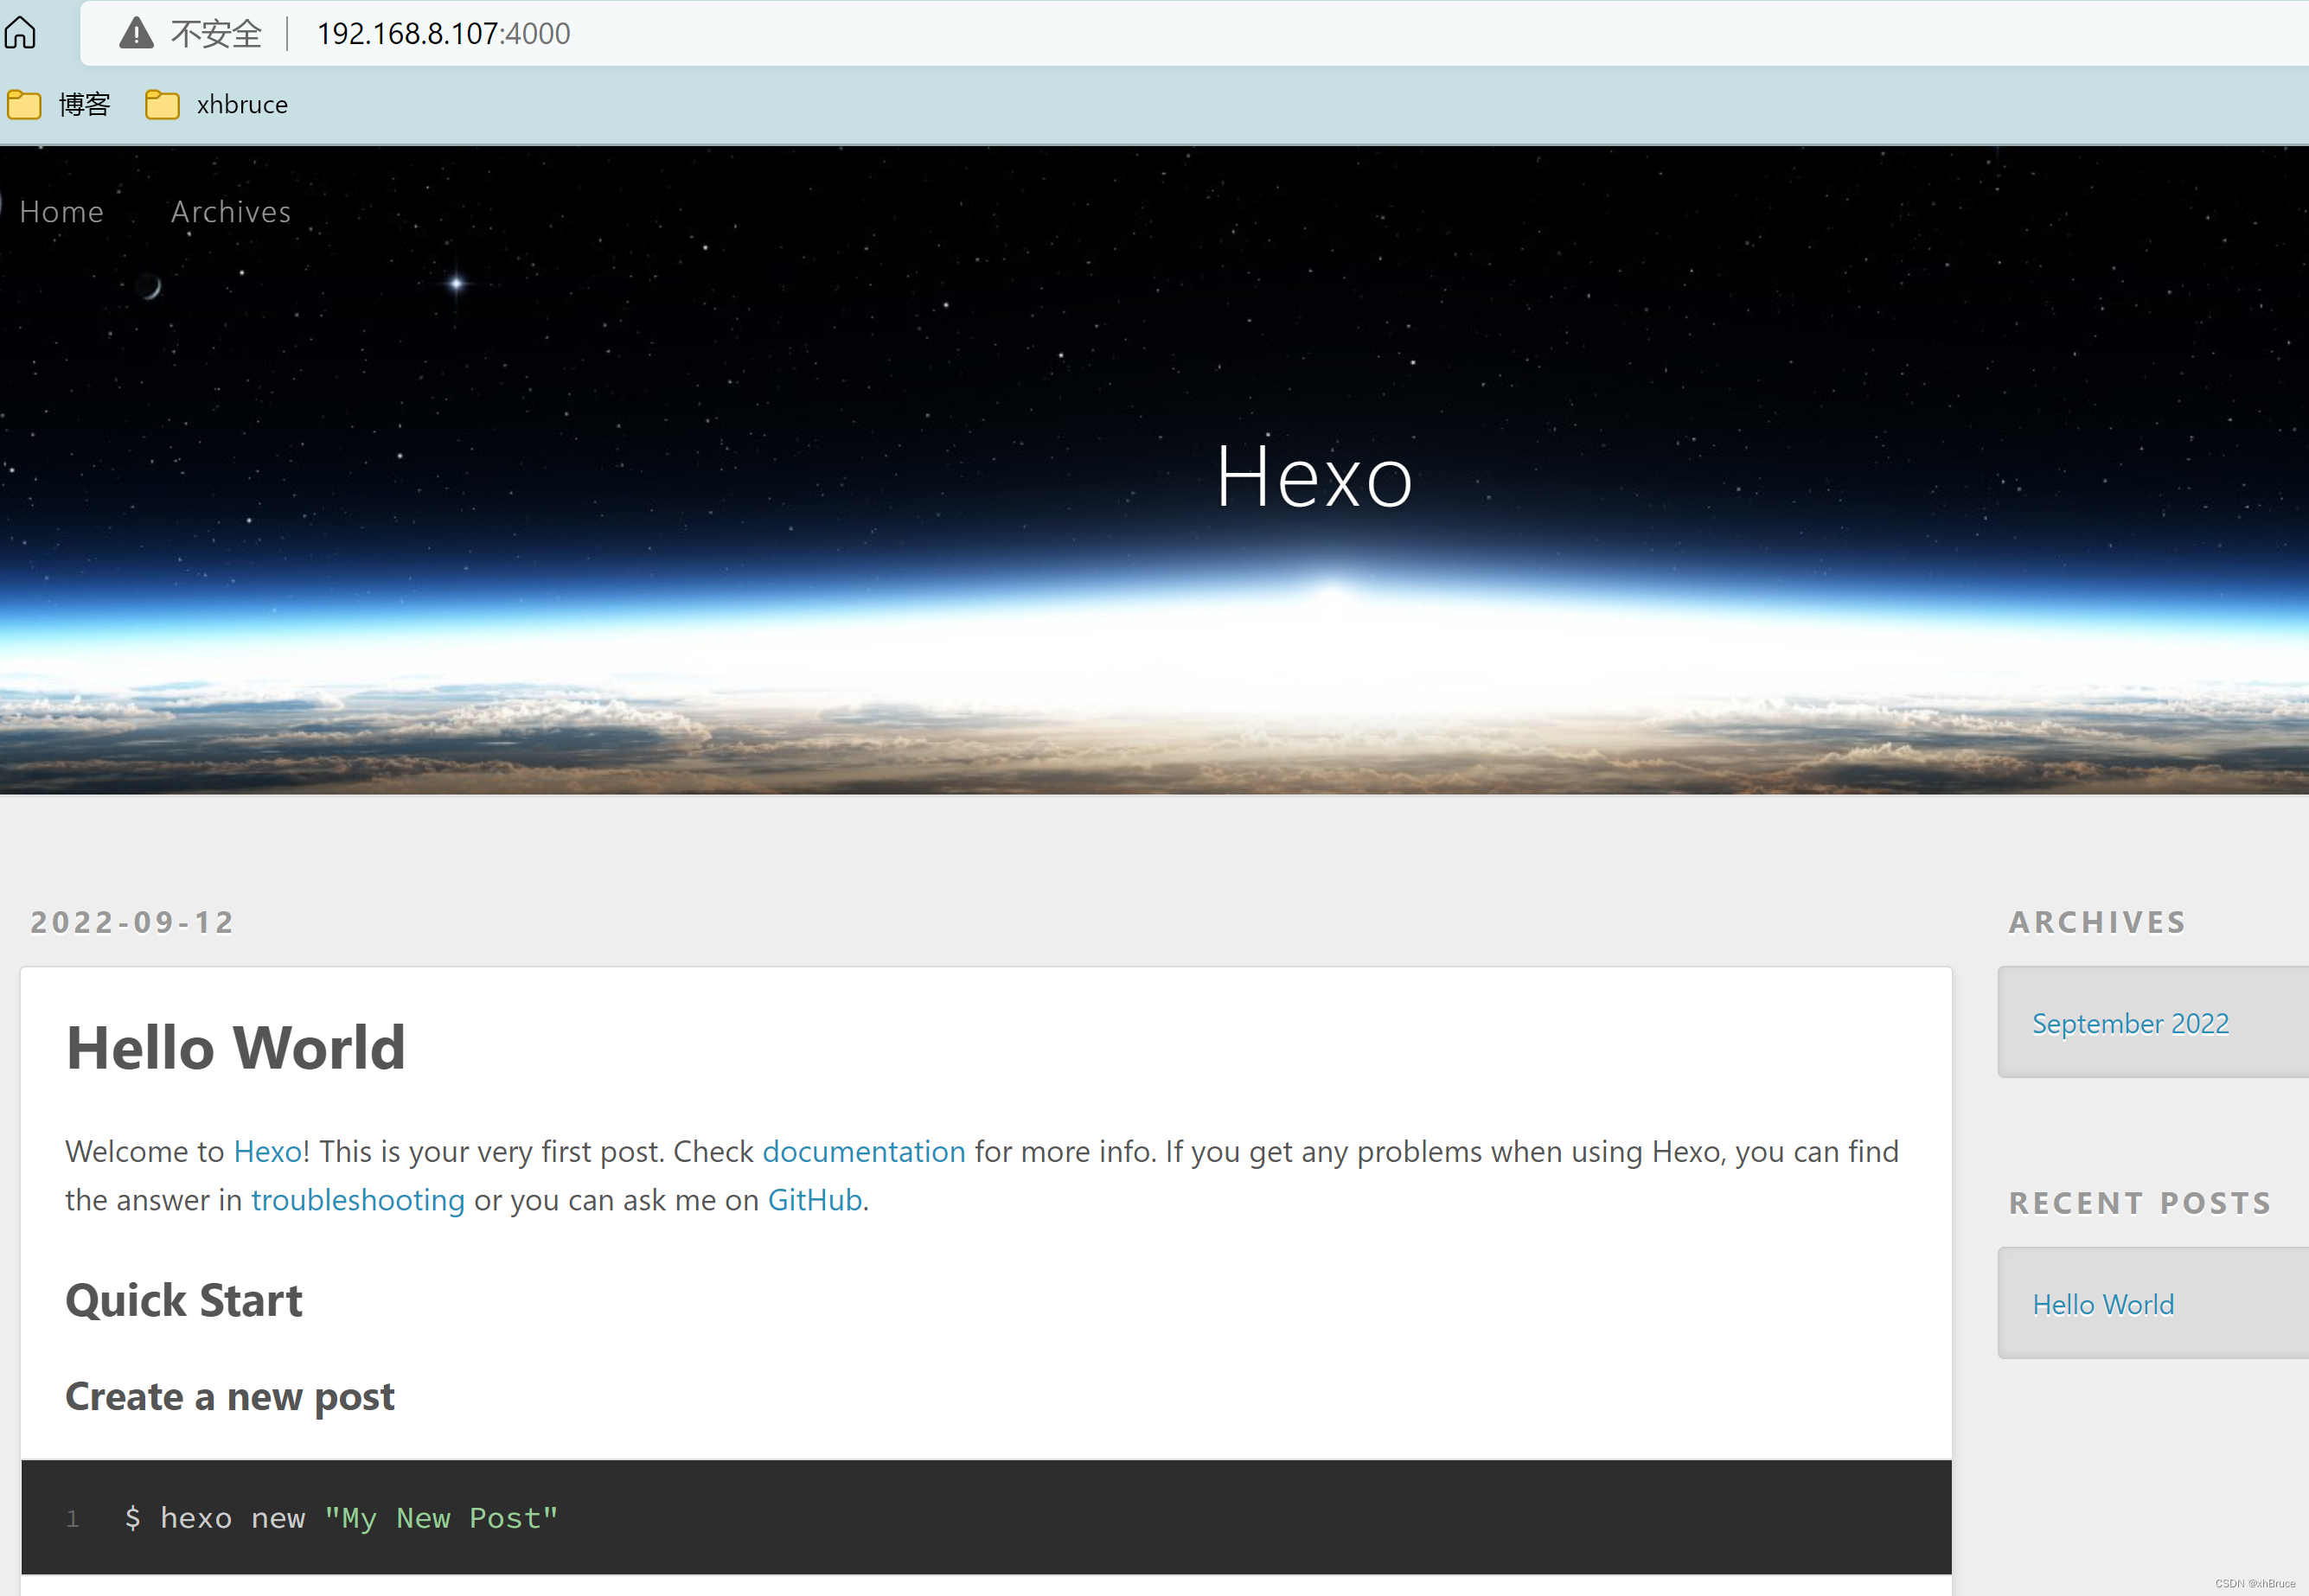Click the Quick Start heading
Screen dimensions: 2309x1596
tap(184, 1301)
